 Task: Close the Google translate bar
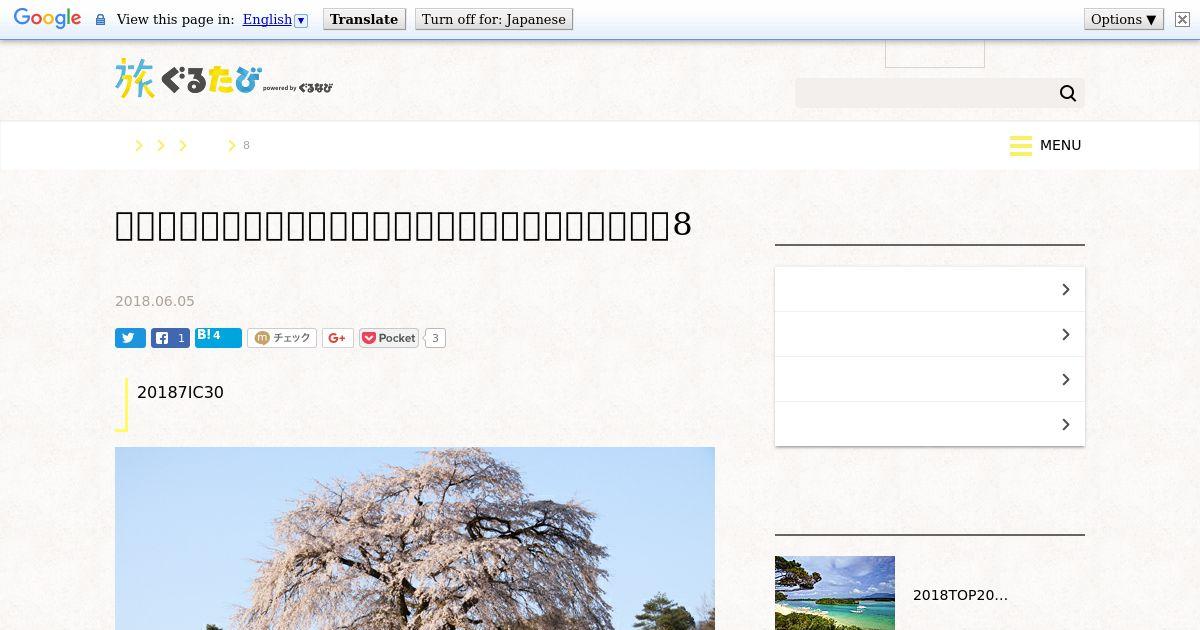click(1182, 19)
